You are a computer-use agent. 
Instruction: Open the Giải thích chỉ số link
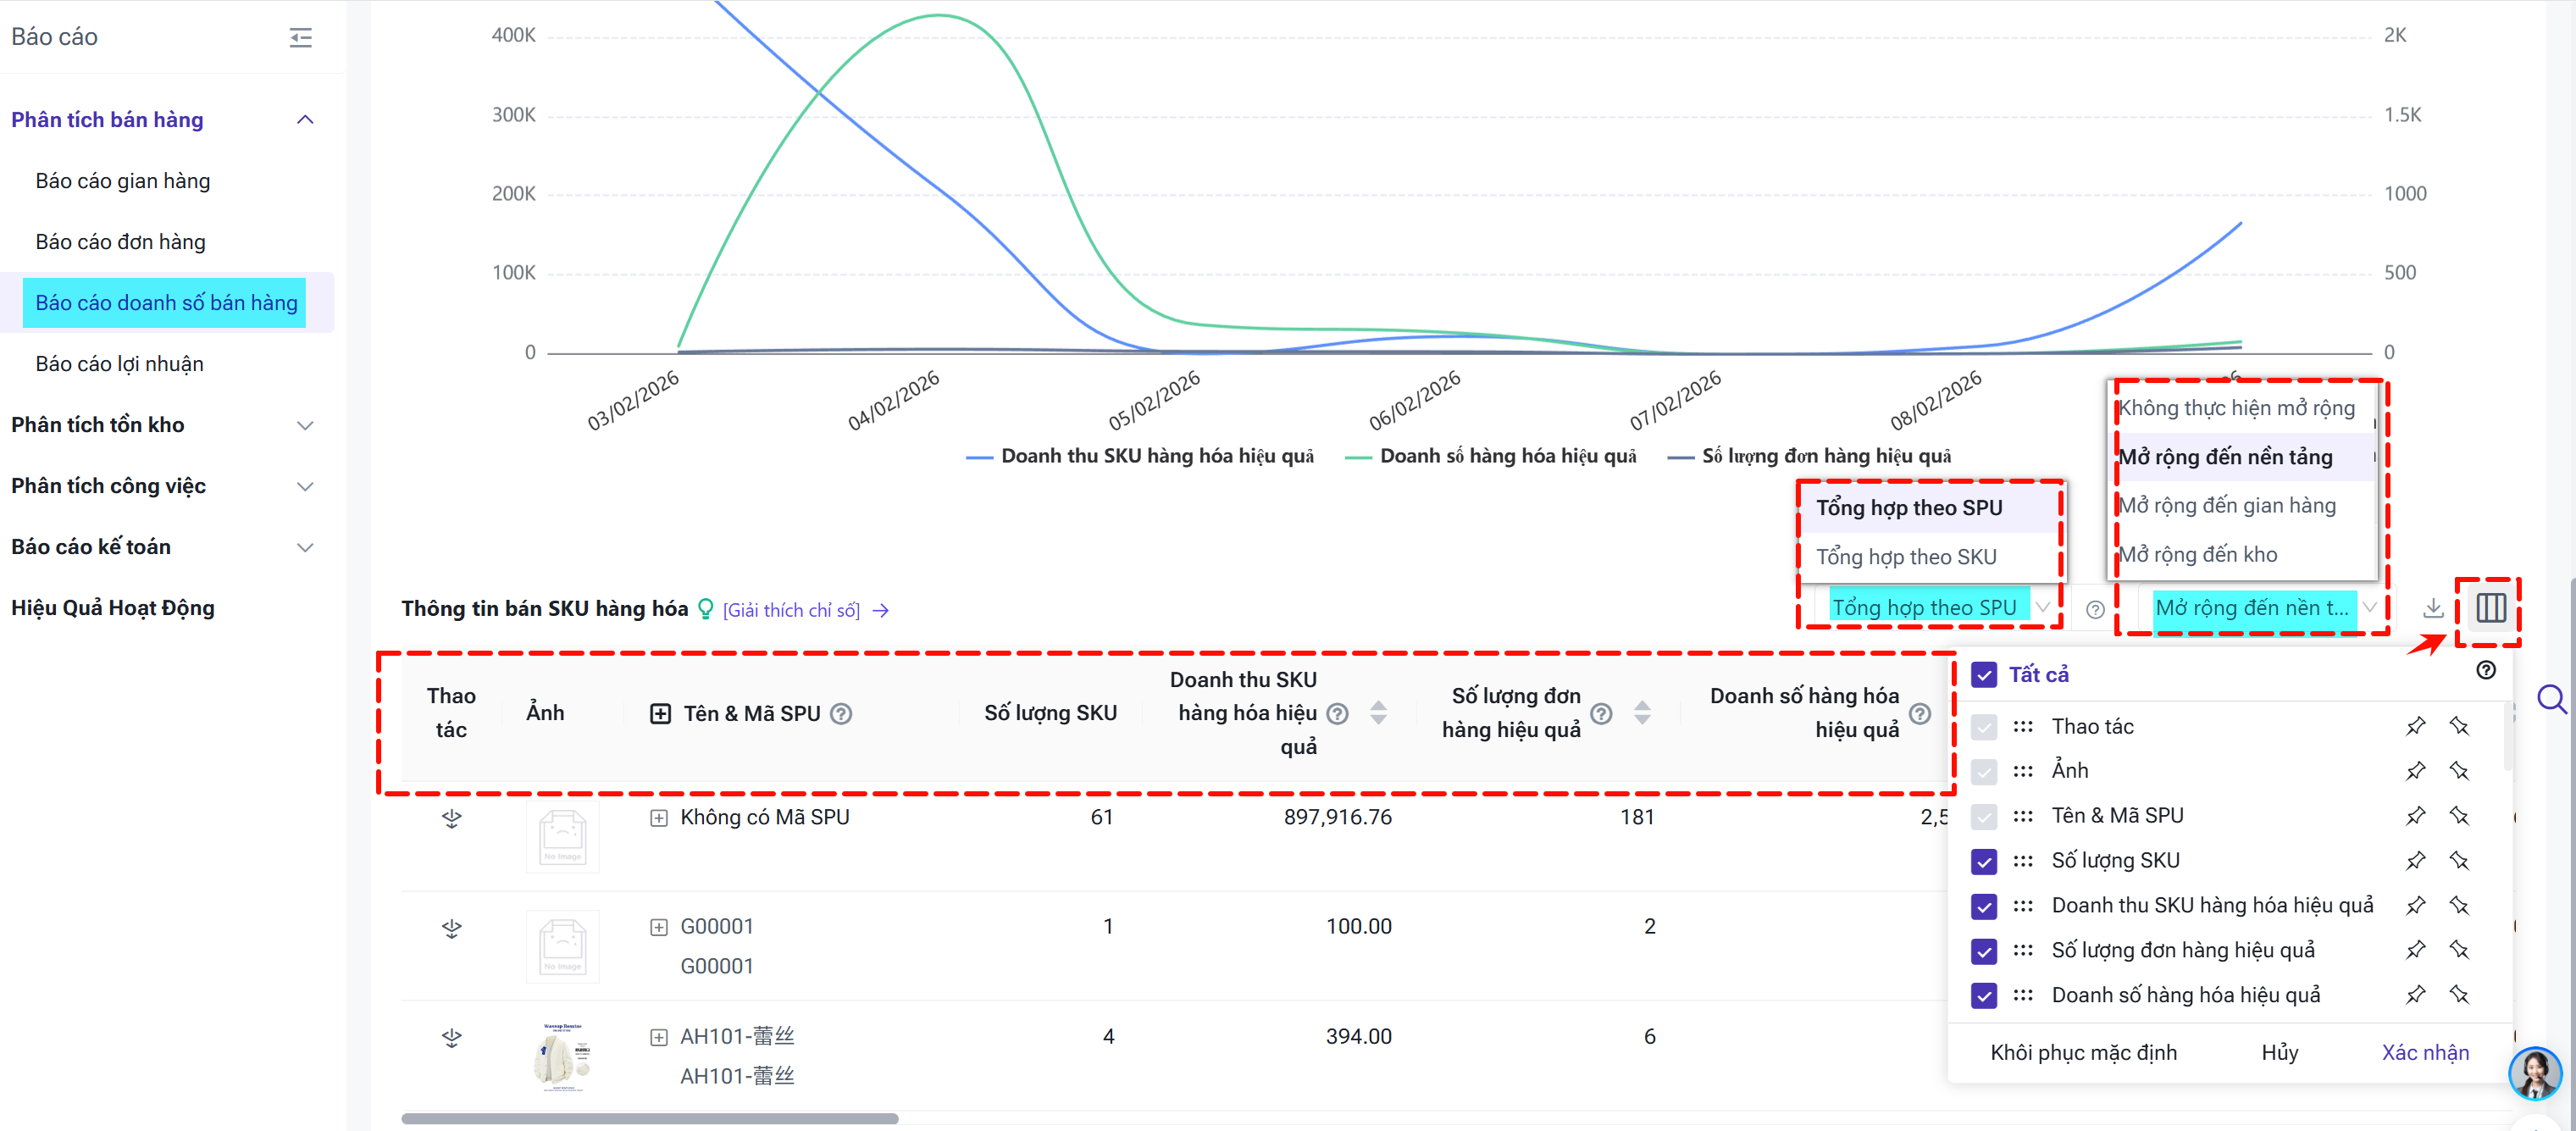pyautogui.click(x=792, y=610)
